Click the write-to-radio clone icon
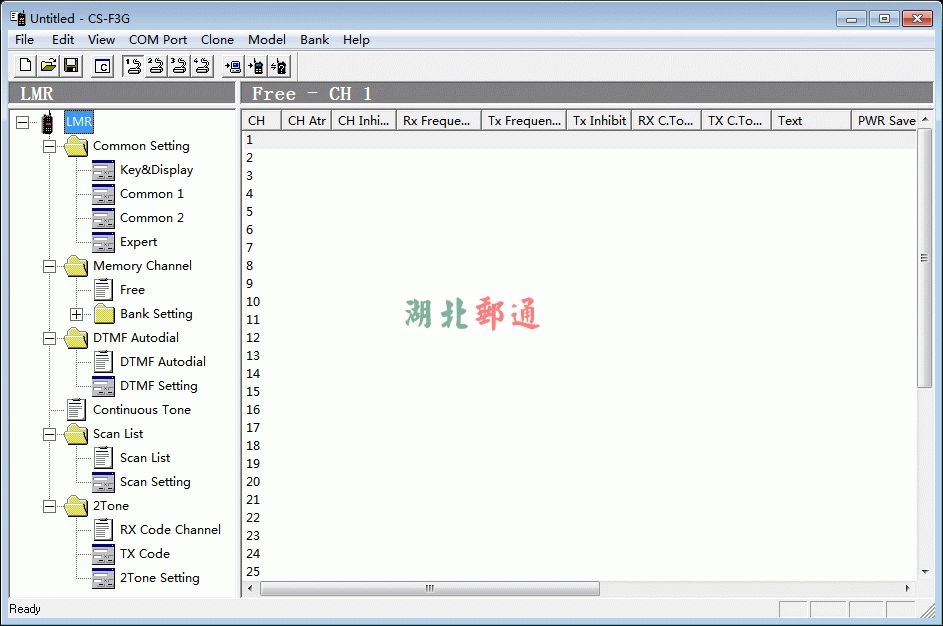Screen dimensions: 943x626 (256, 66)
